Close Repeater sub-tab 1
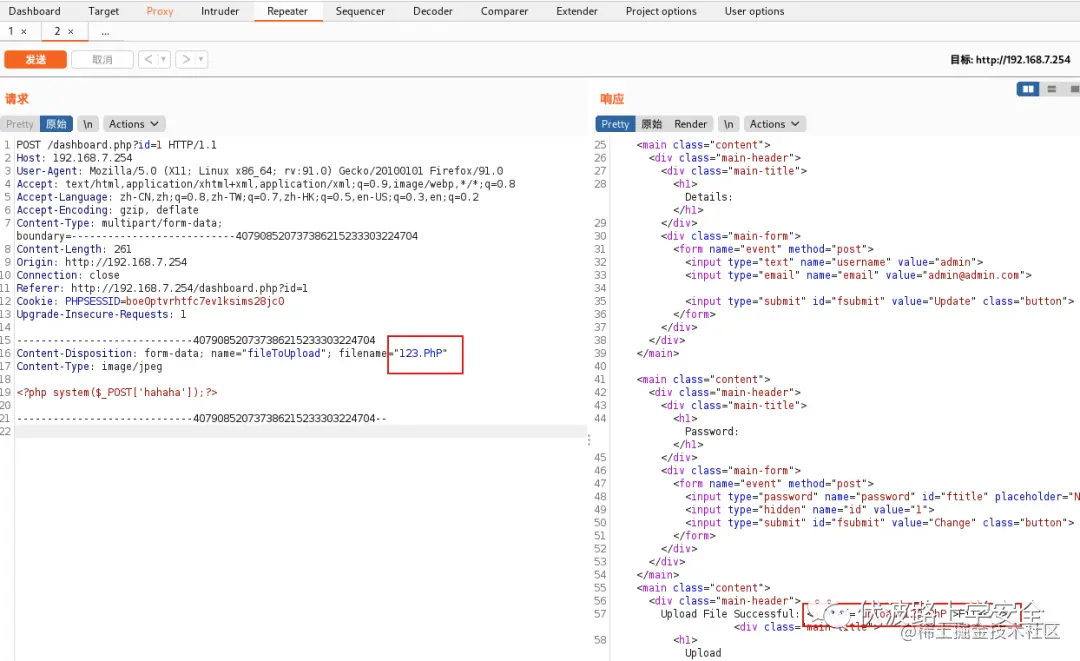The image size is (1080, 661). click(24, 32)
